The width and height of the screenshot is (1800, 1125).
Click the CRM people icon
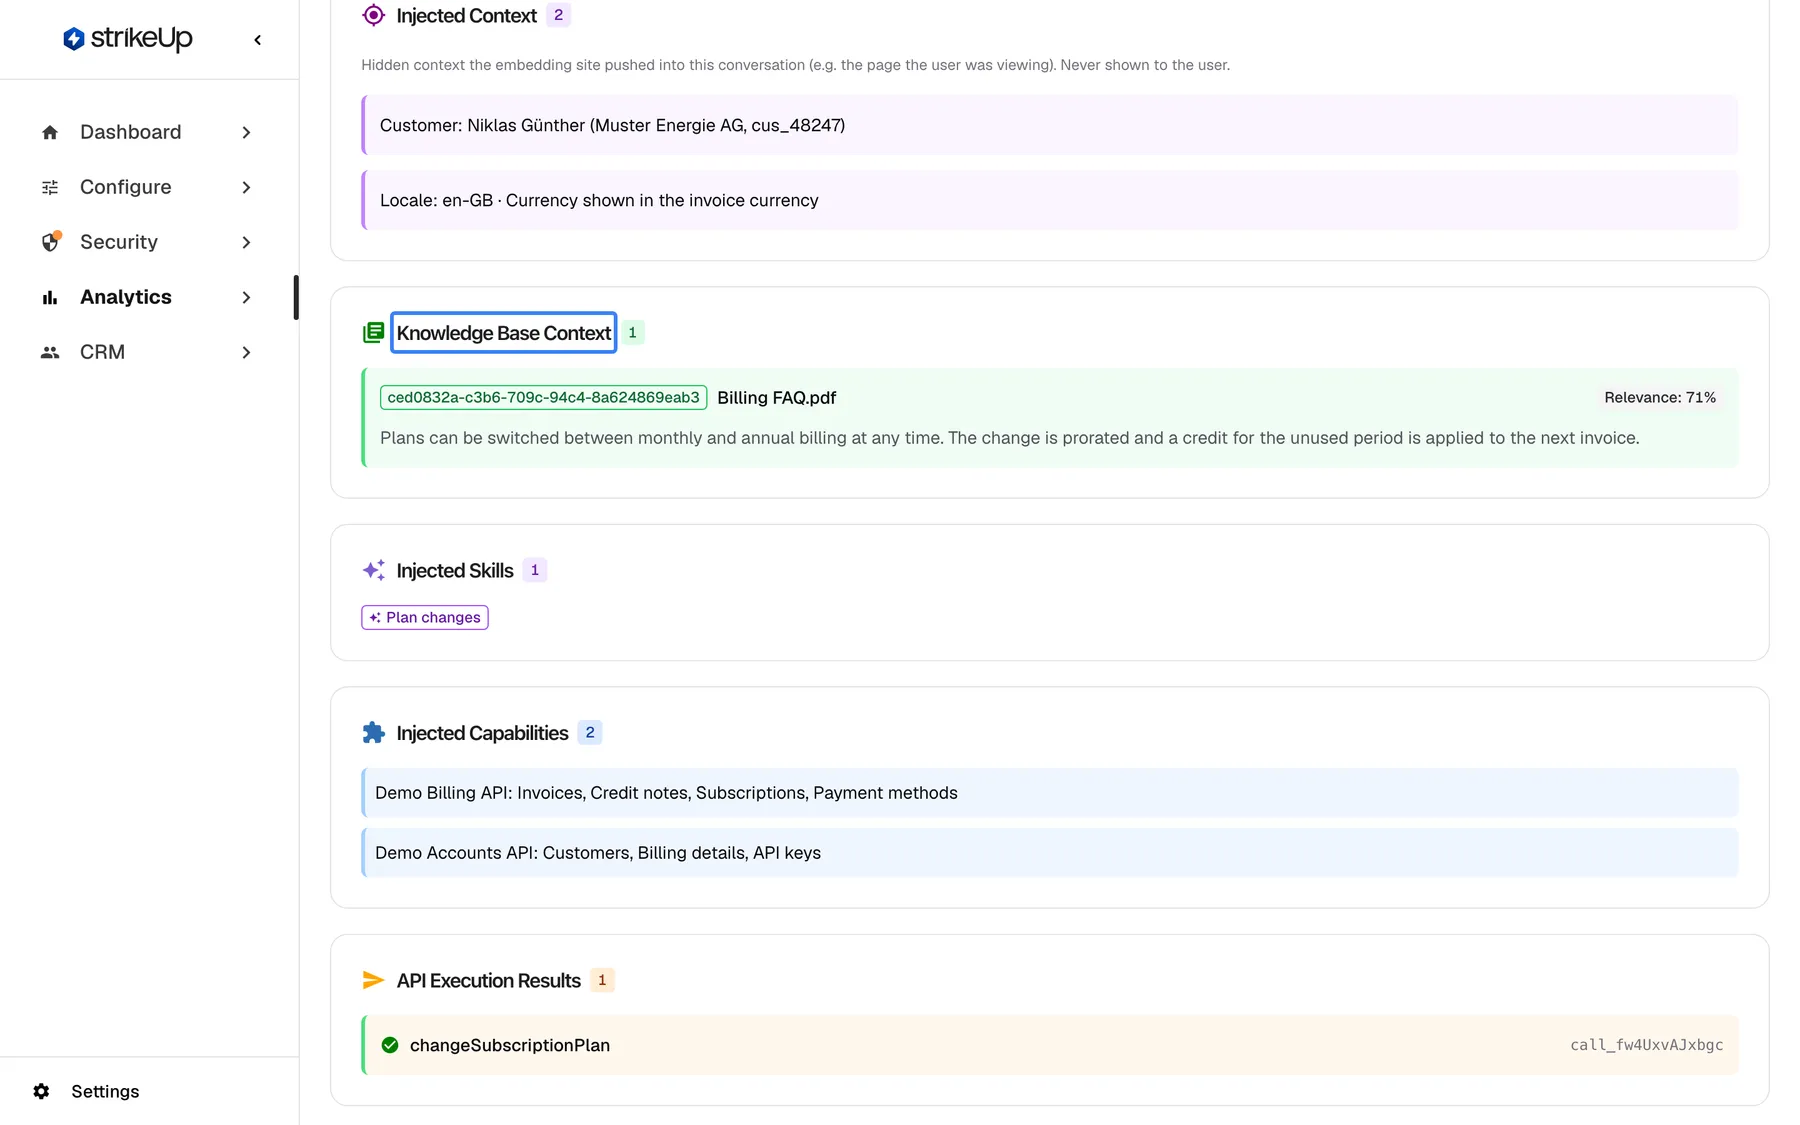50,352
